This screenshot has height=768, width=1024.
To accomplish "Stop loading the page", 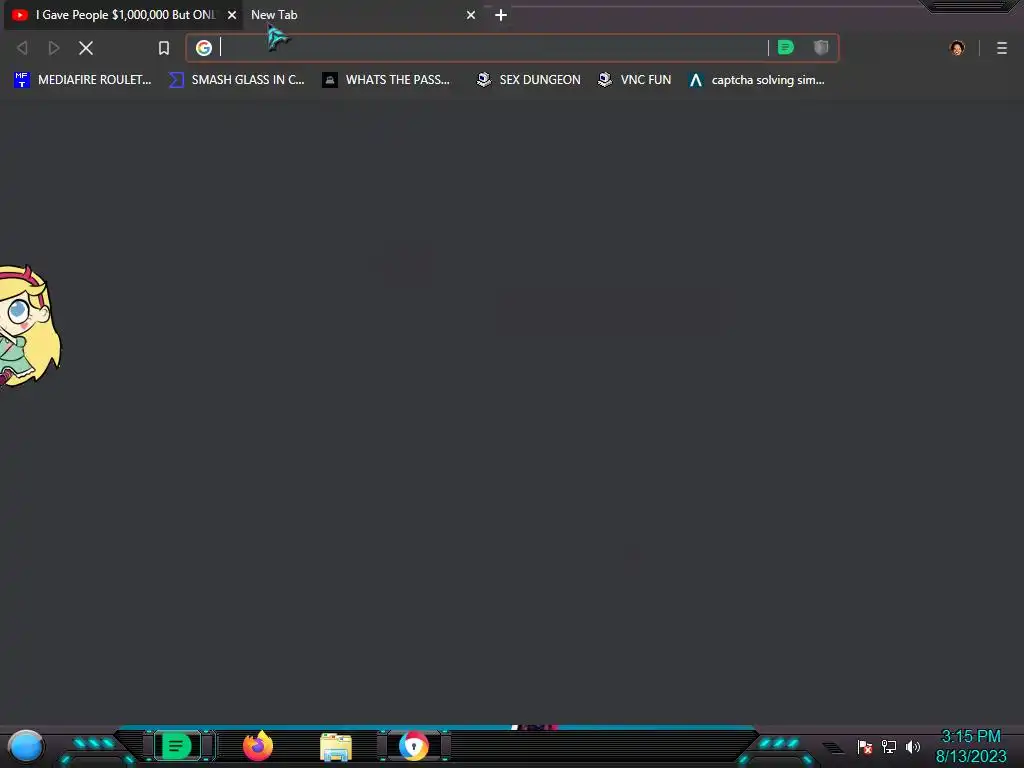I will (x=86, y=48).
